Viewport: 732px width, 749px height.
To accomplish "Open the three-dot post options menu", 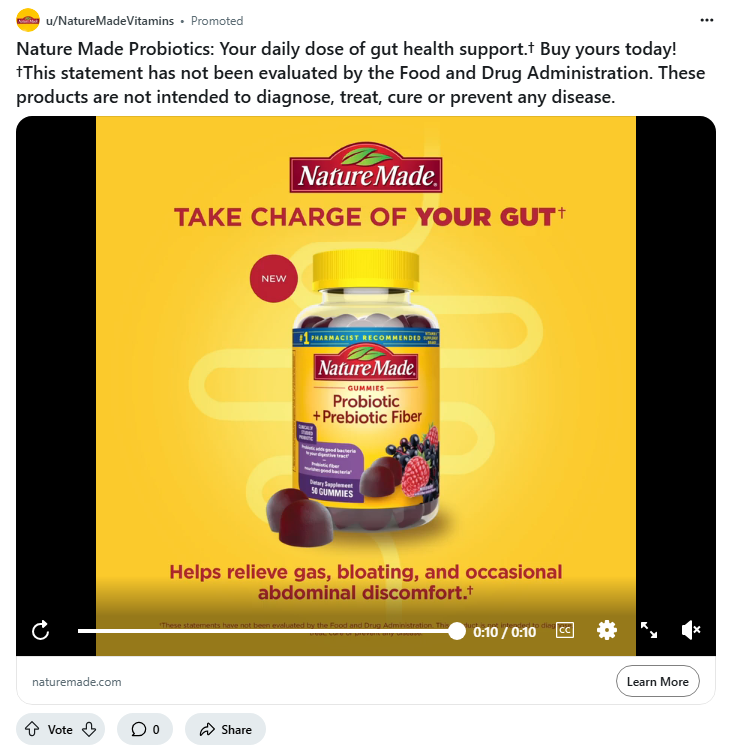I will (x=707, y=20).
